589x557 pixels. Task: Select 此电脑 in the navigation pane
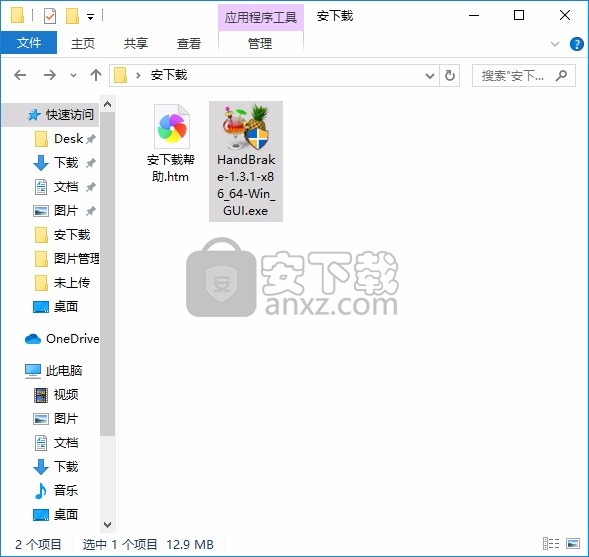pyautogui.click(x=53, y=371)
